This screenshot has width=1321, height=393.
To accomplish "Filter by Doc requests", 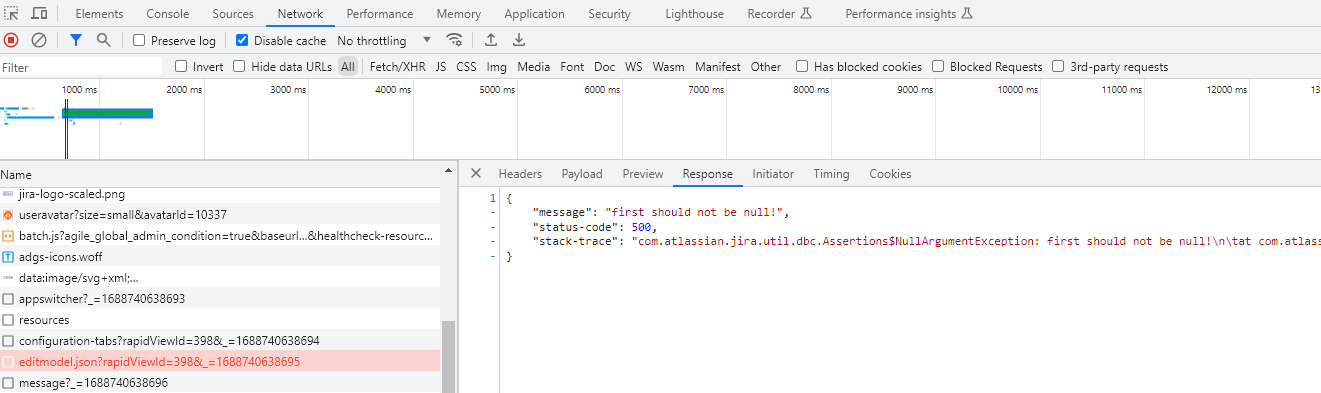I will click(x=604, y=67).
